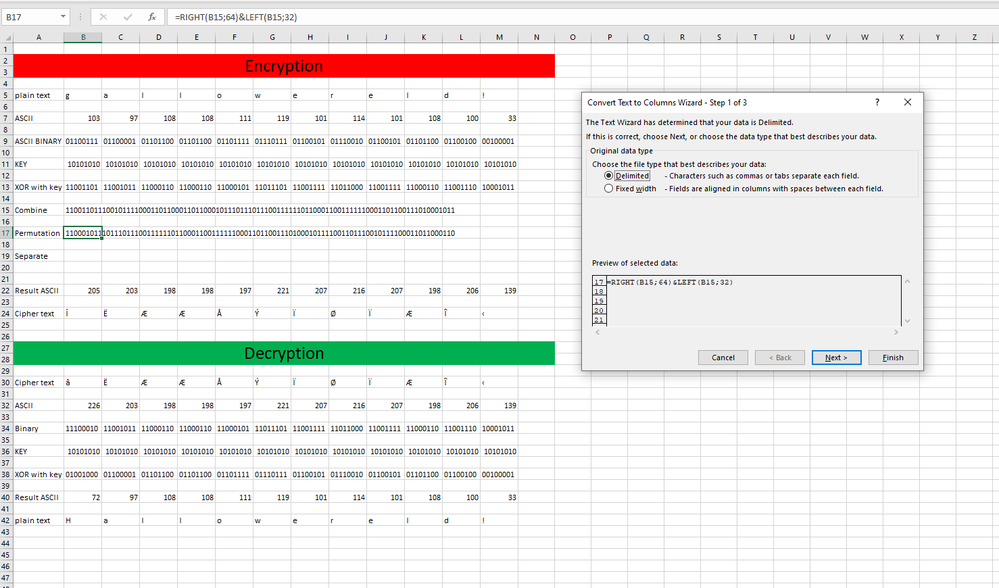
Task: Select row 24 header
Action: 6,313
